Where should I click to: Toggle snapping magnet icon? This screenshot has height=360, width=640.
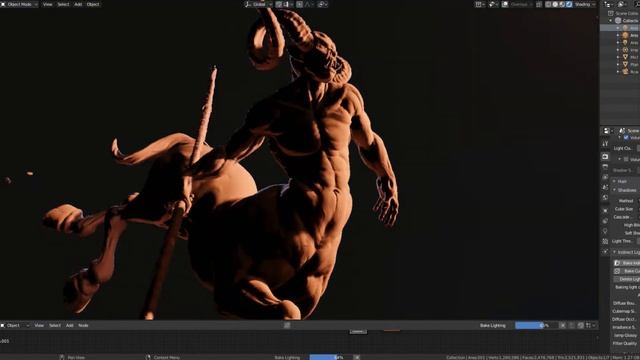coord(279,4)
